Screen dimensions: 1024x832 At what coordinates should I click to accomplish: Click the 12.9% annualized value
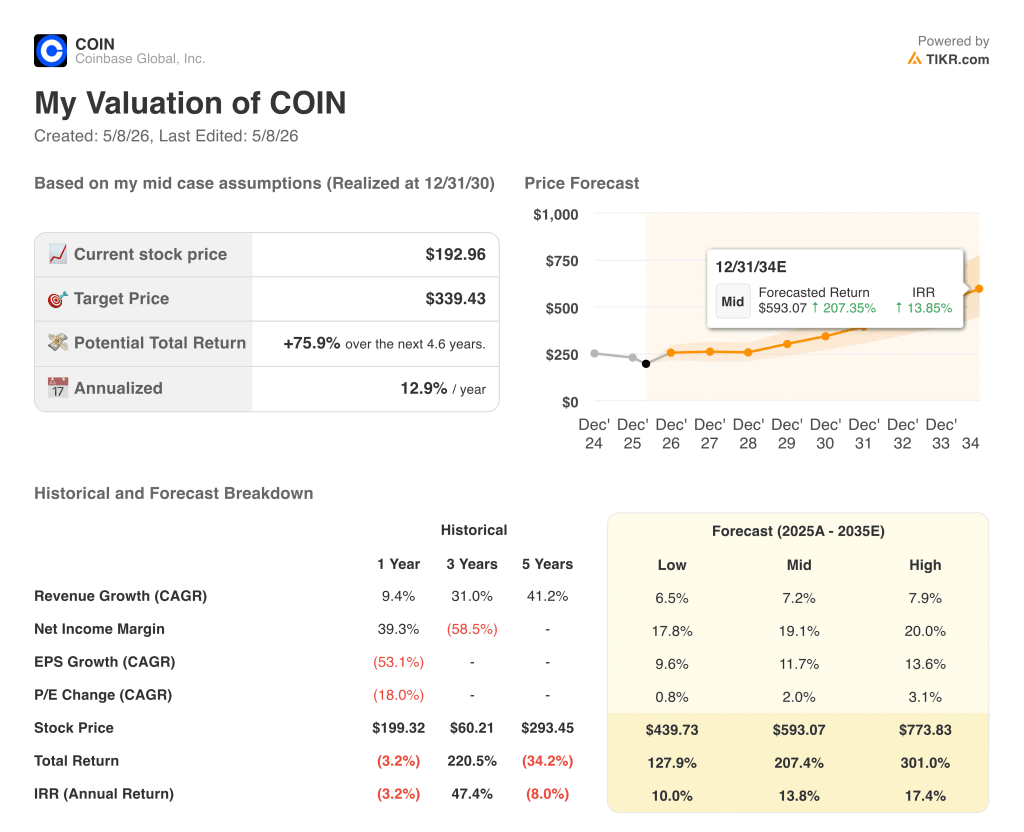tap(423, 388)
